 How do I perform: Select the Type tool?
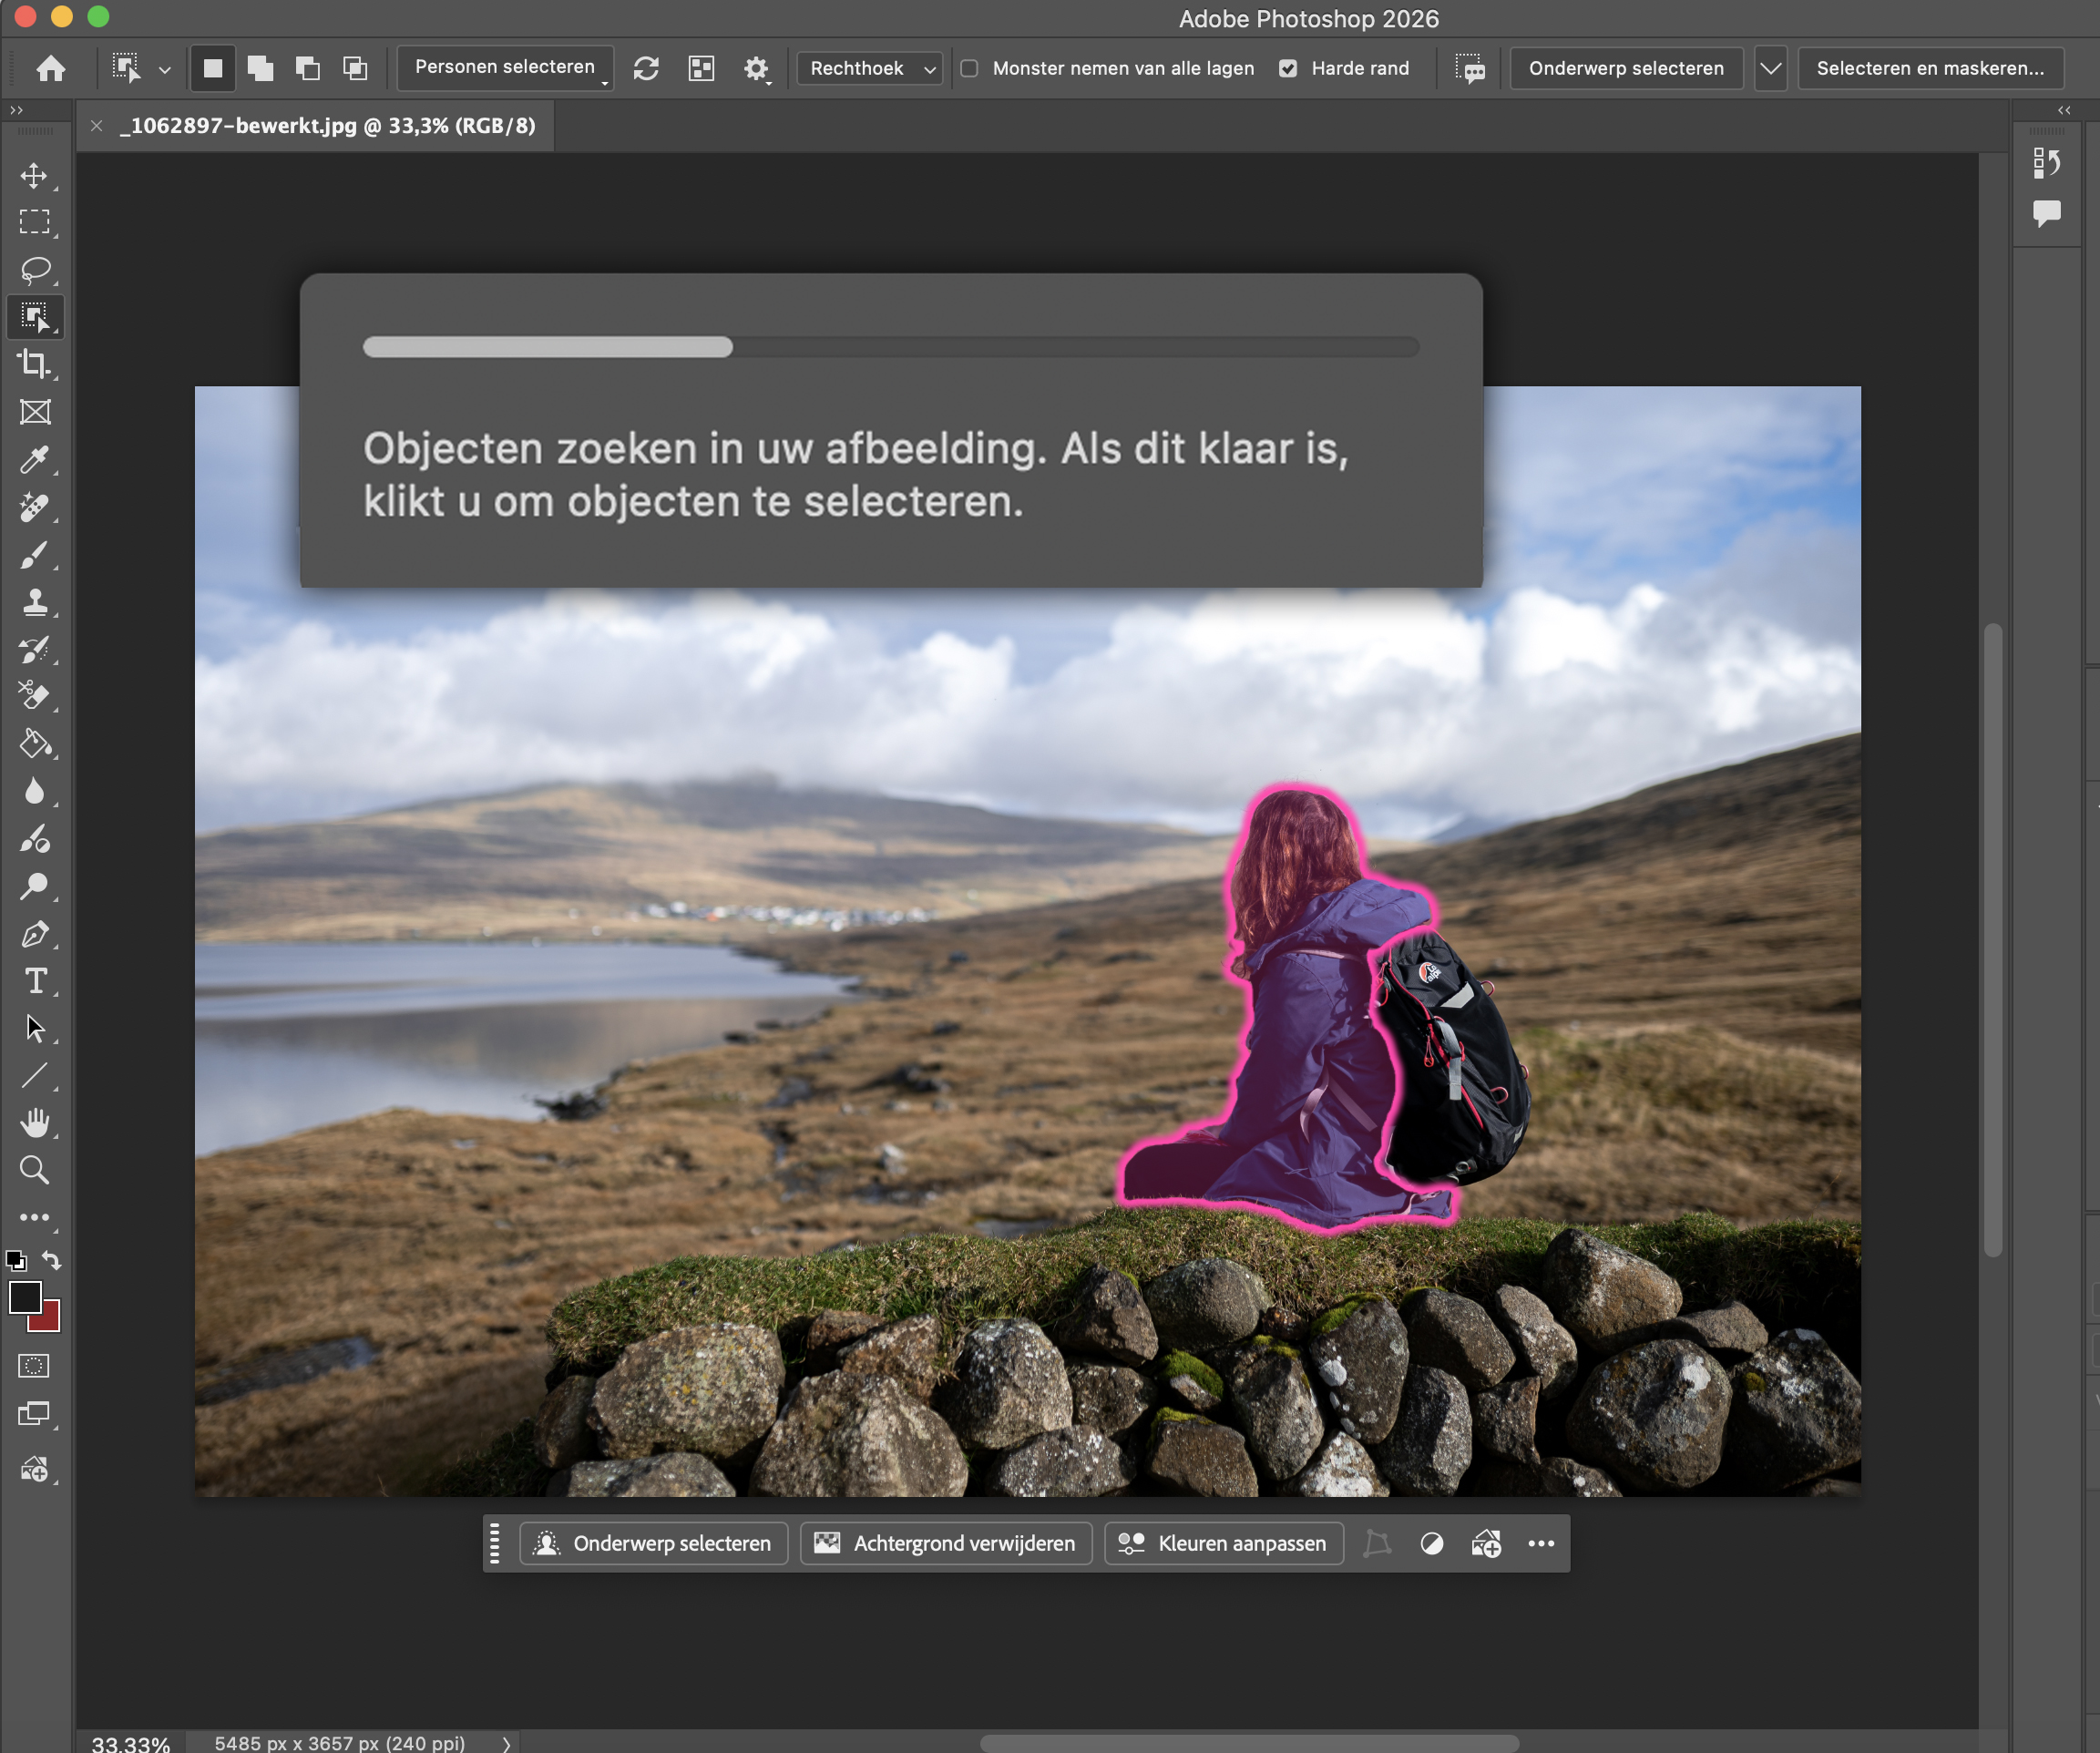tap(34, 981)
